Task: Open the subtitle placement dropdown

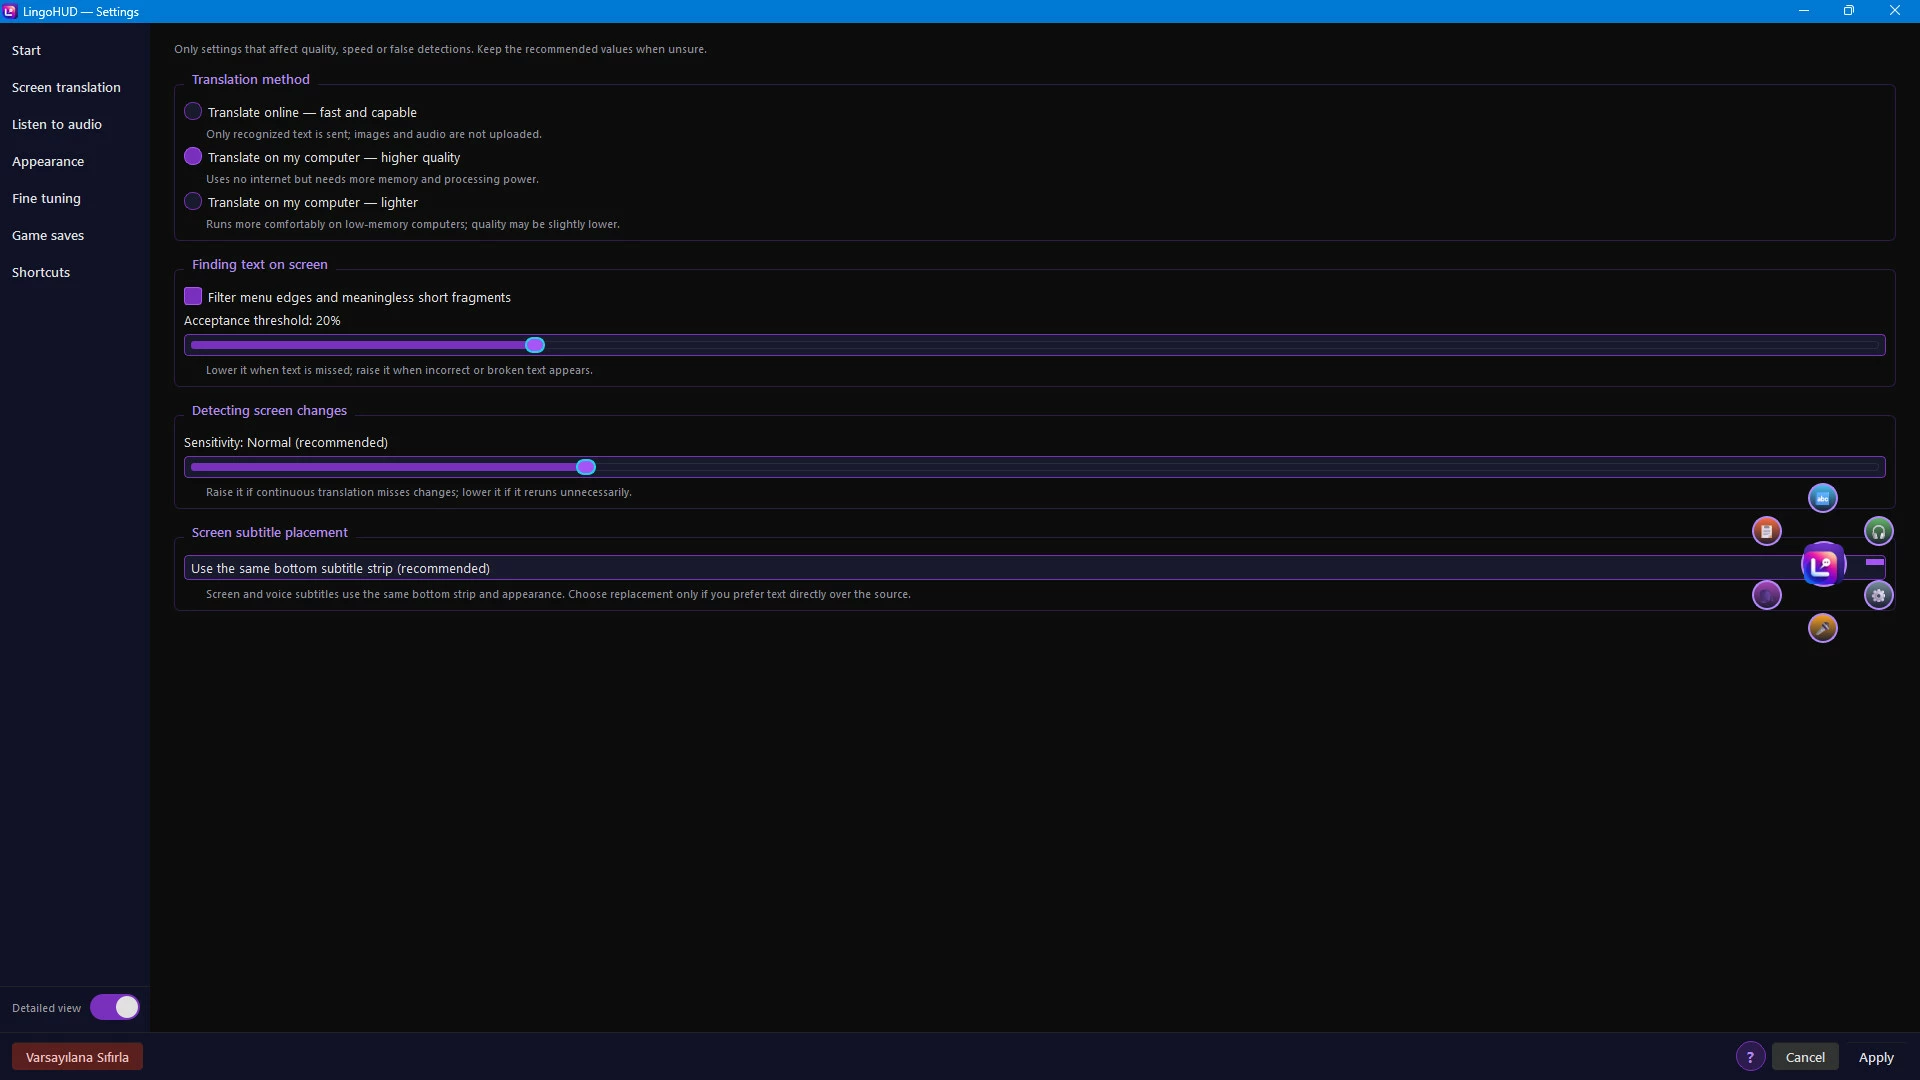Action: click(x=1034, y=568)
